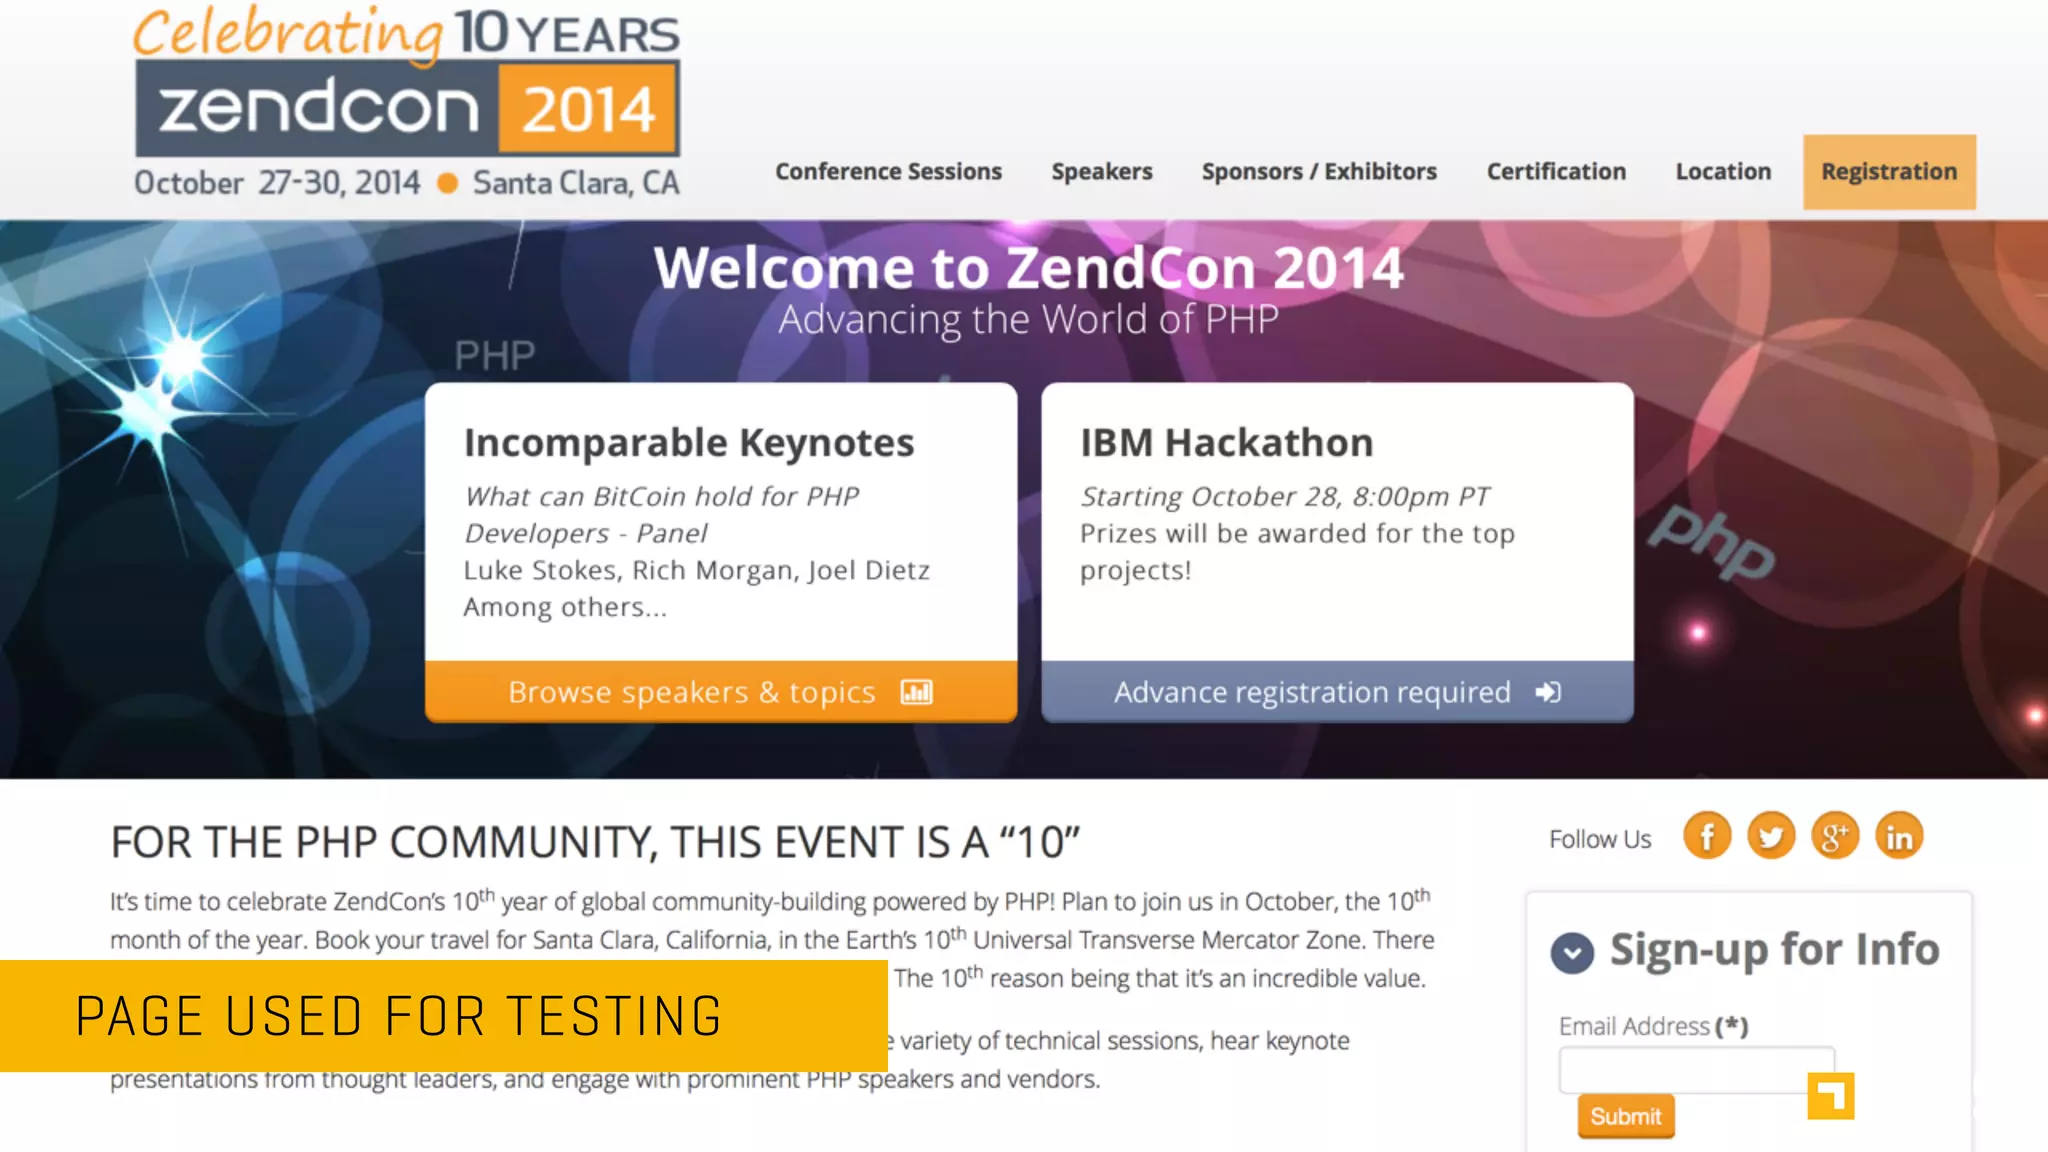Open the Facebook follow icon
The height and width of the screenshot is (1152, 2048).
click(x=1707, y=836)
